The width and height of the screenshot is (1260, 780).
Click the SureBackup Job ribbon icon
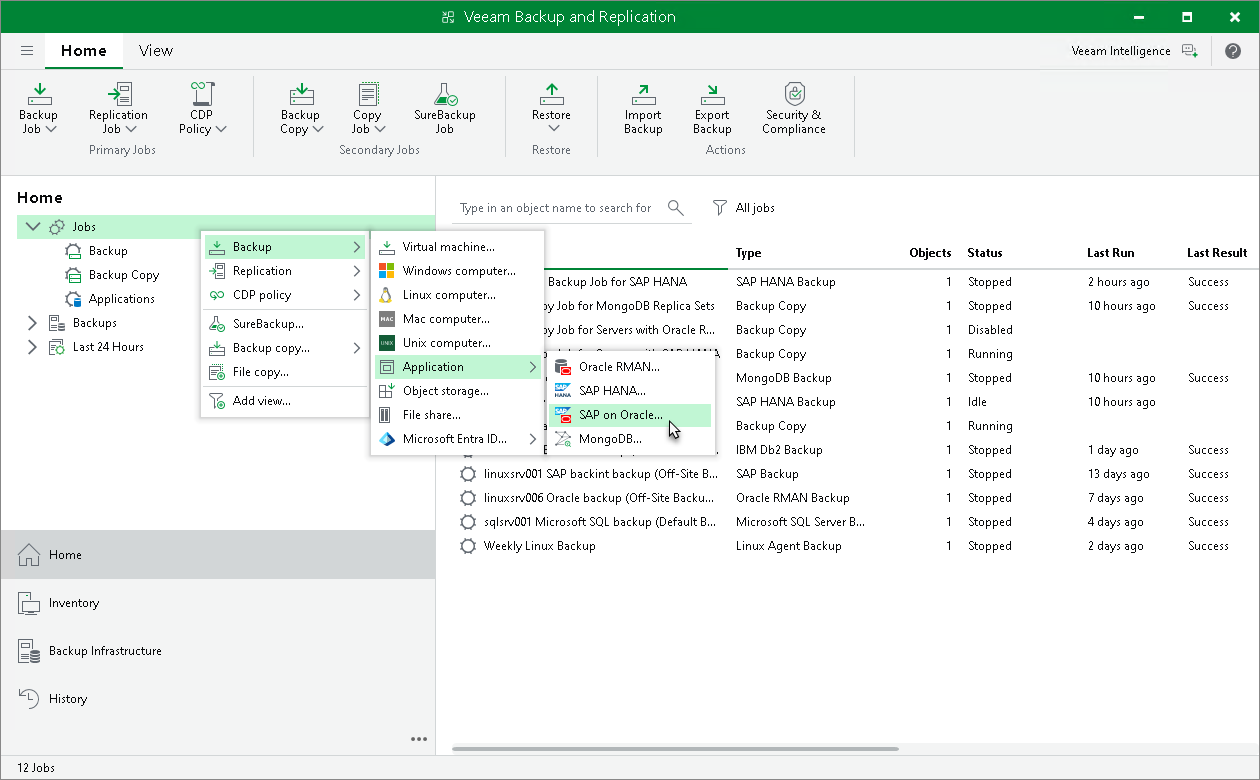coord(444,108)
